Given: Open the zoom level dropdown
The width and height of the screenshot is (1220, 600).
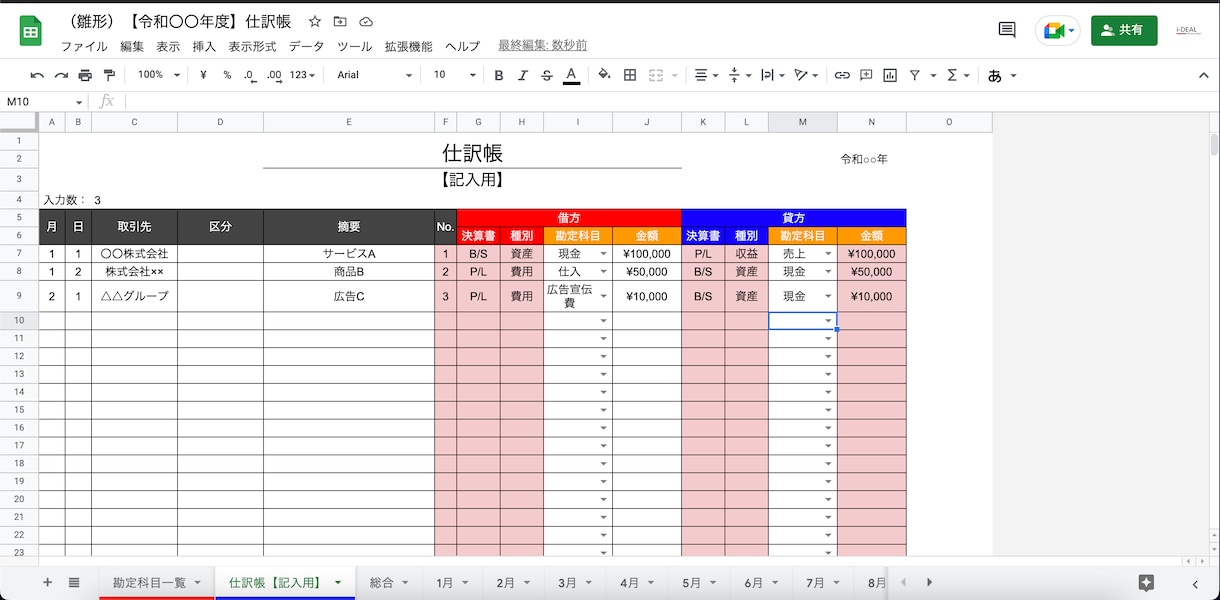Looking at the screenshot, I should coord(160,75).
